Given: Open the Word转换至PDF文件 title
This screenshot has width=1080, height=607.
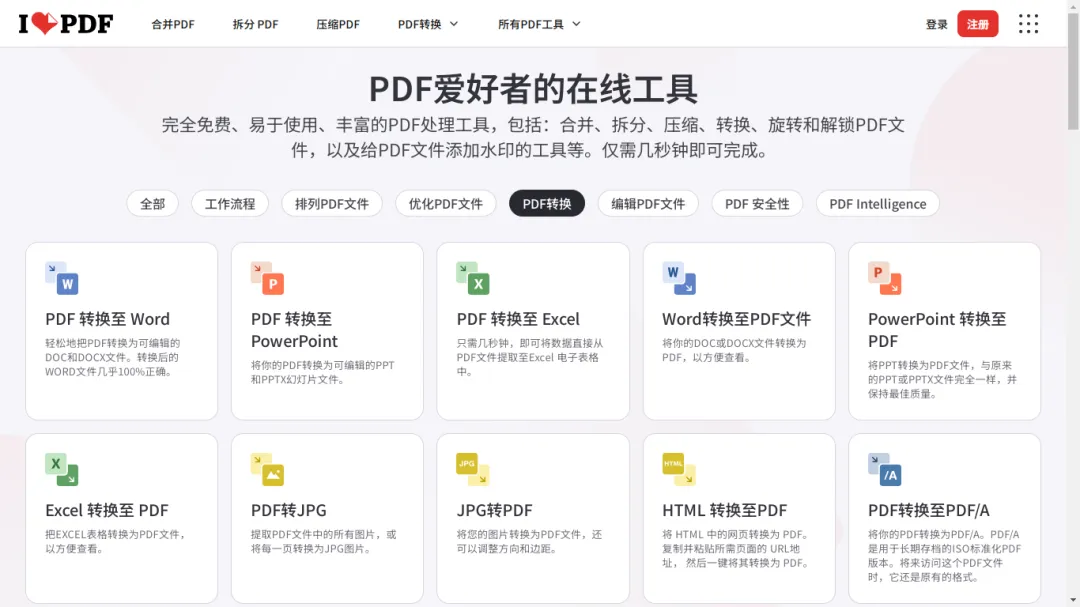Looking at the screenshot, I should (x=736, y=319).
